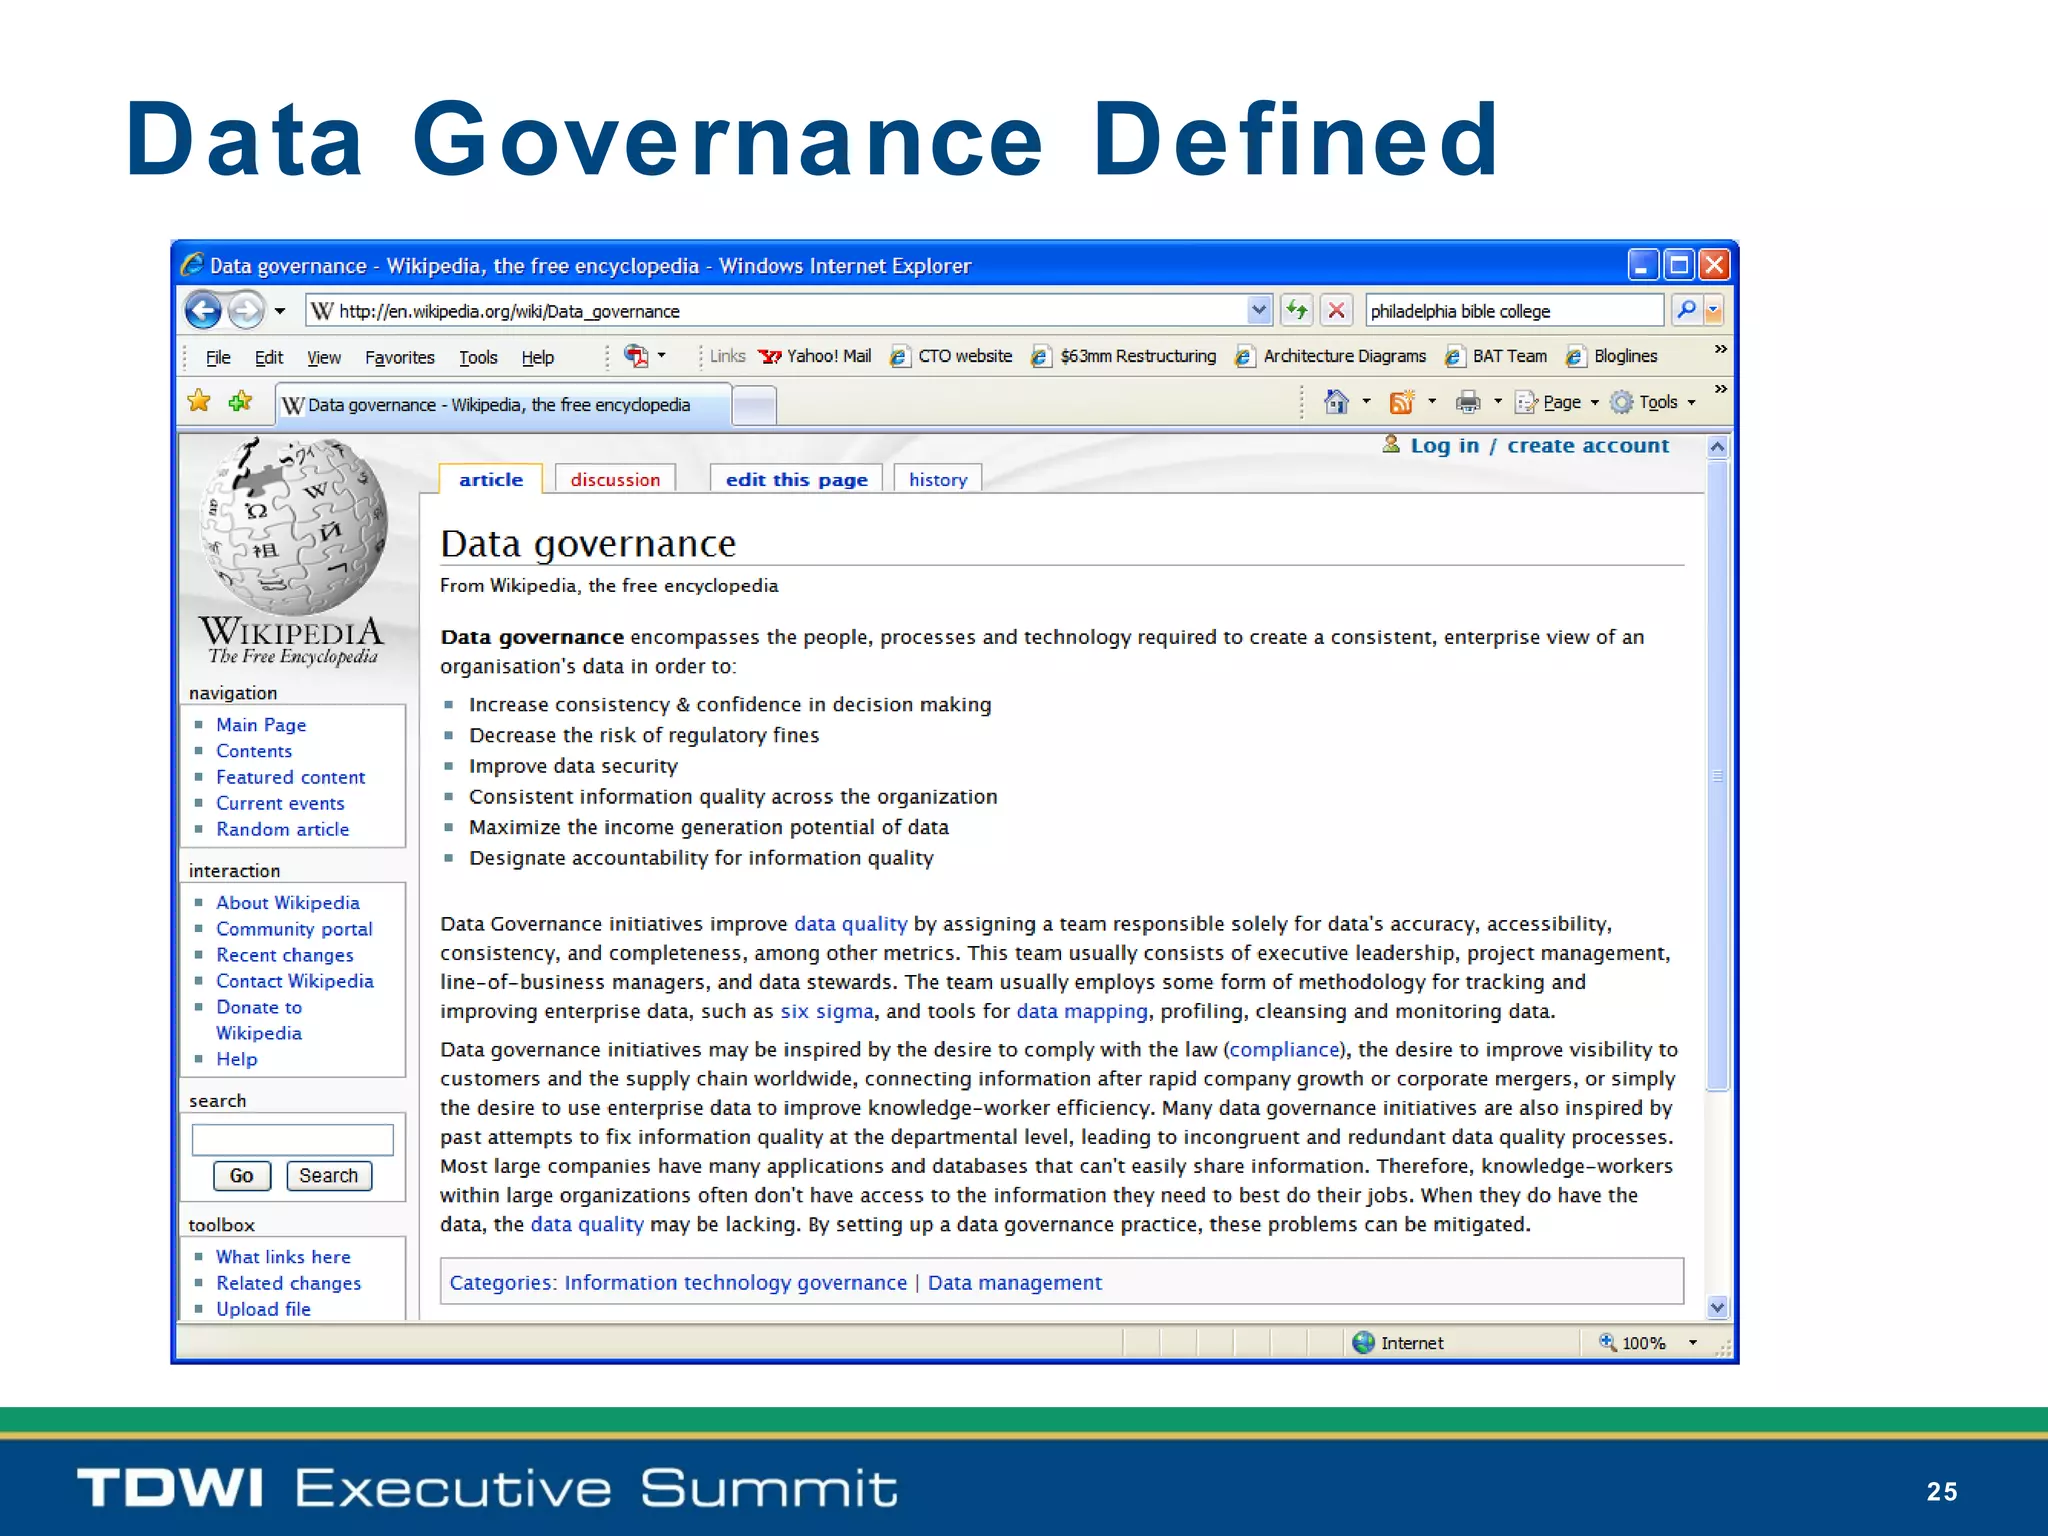Open the Tools menu in menu bar
Viewport: 2048px width, 1536px height.
478,358
